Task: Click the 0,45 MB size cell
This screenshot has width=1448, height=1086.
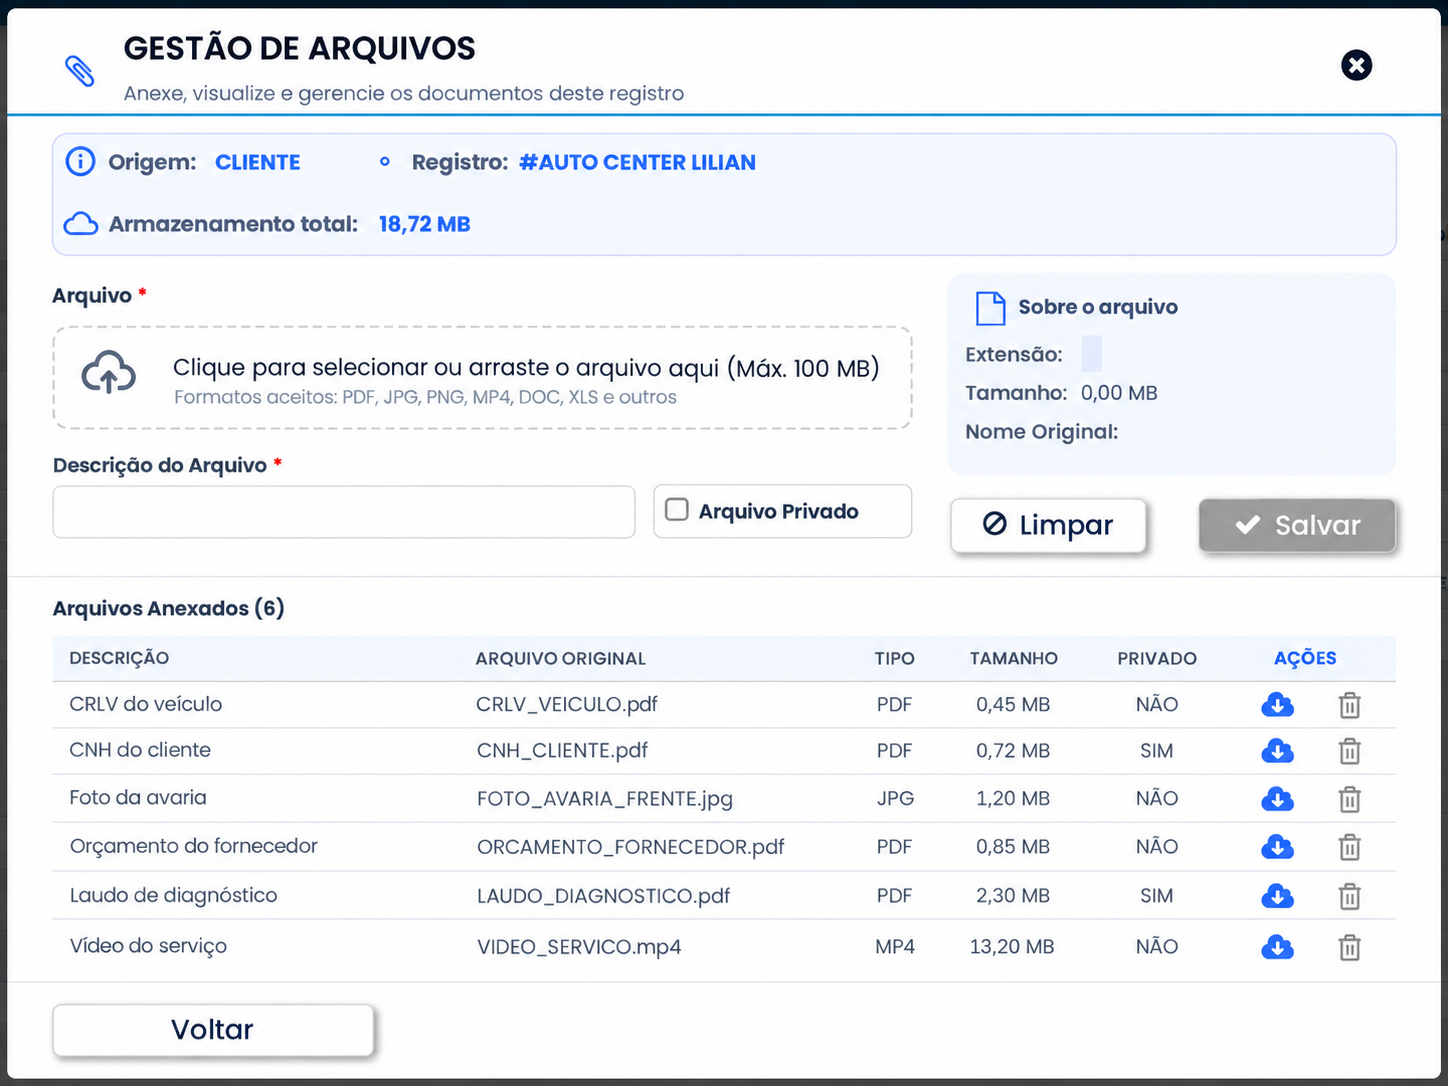Action: coord(1013,704)
